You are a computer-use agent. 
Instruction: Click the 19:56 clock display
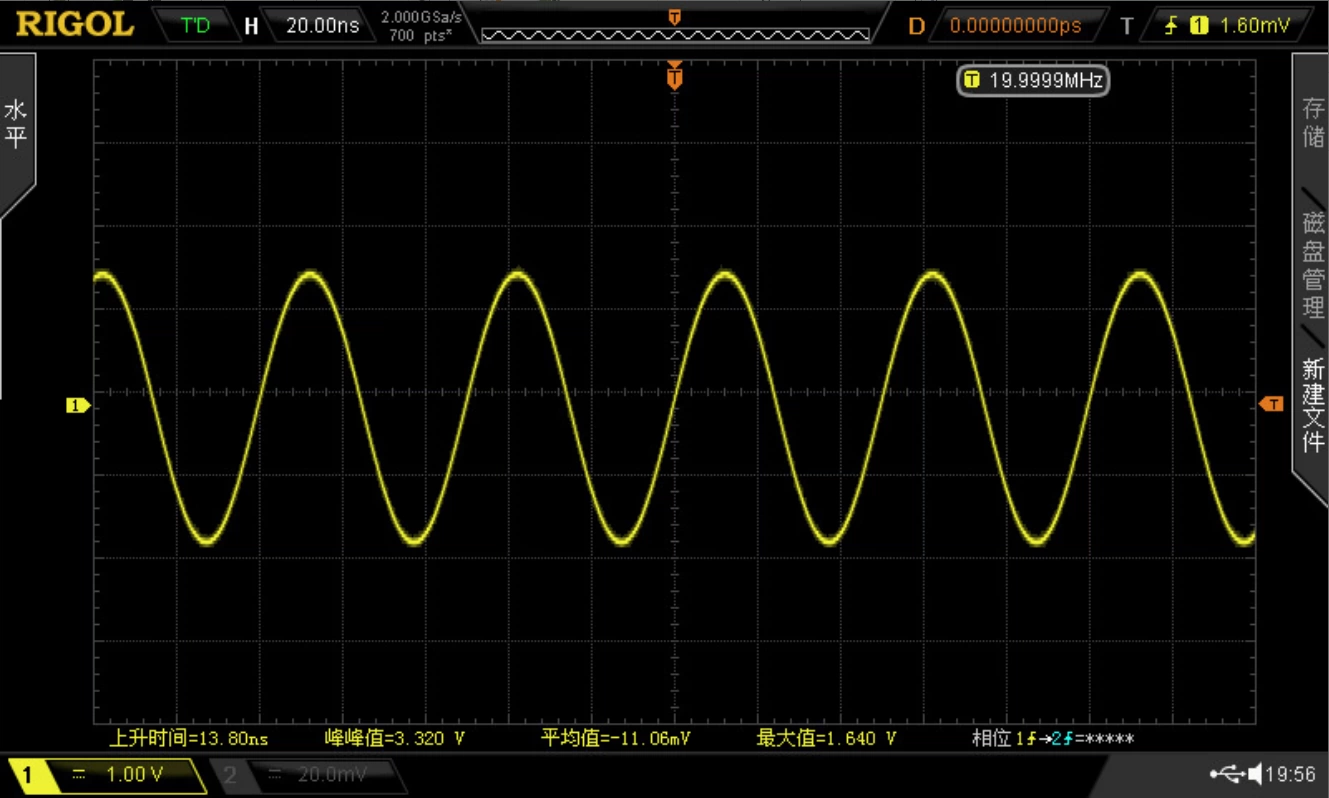click(1291, 774)
